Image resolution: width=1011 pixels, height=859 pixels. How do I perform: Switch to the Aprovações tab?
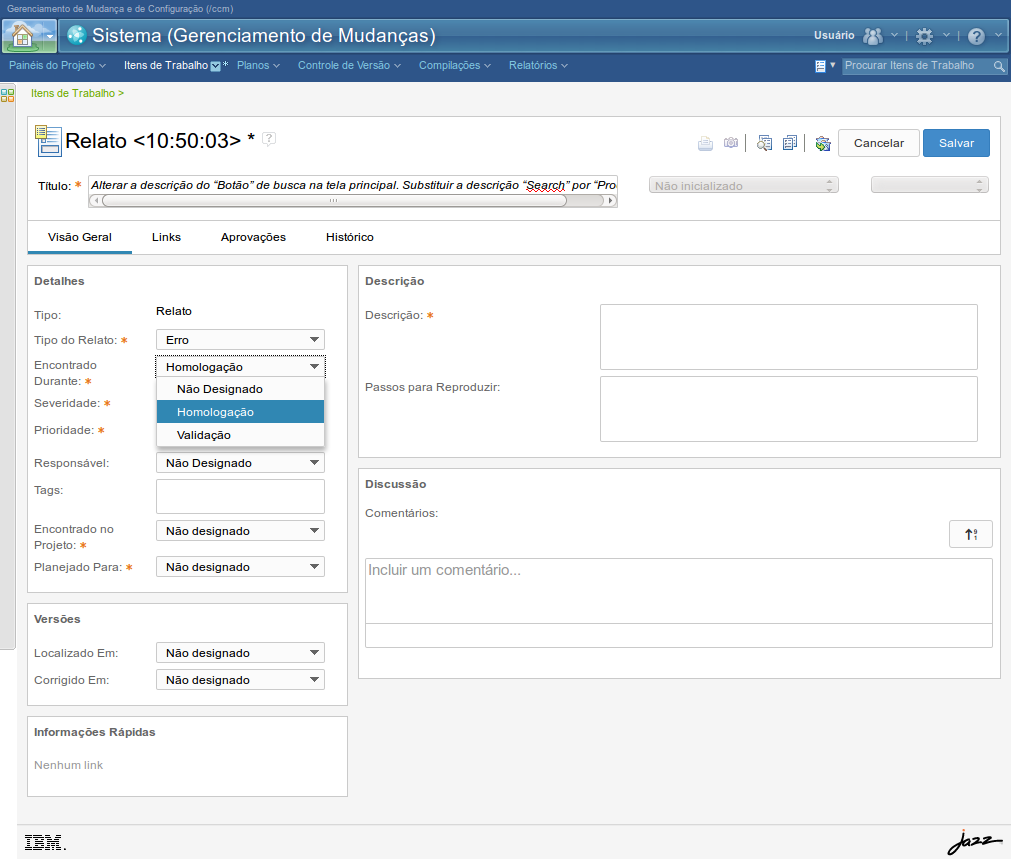pos(253,237)
